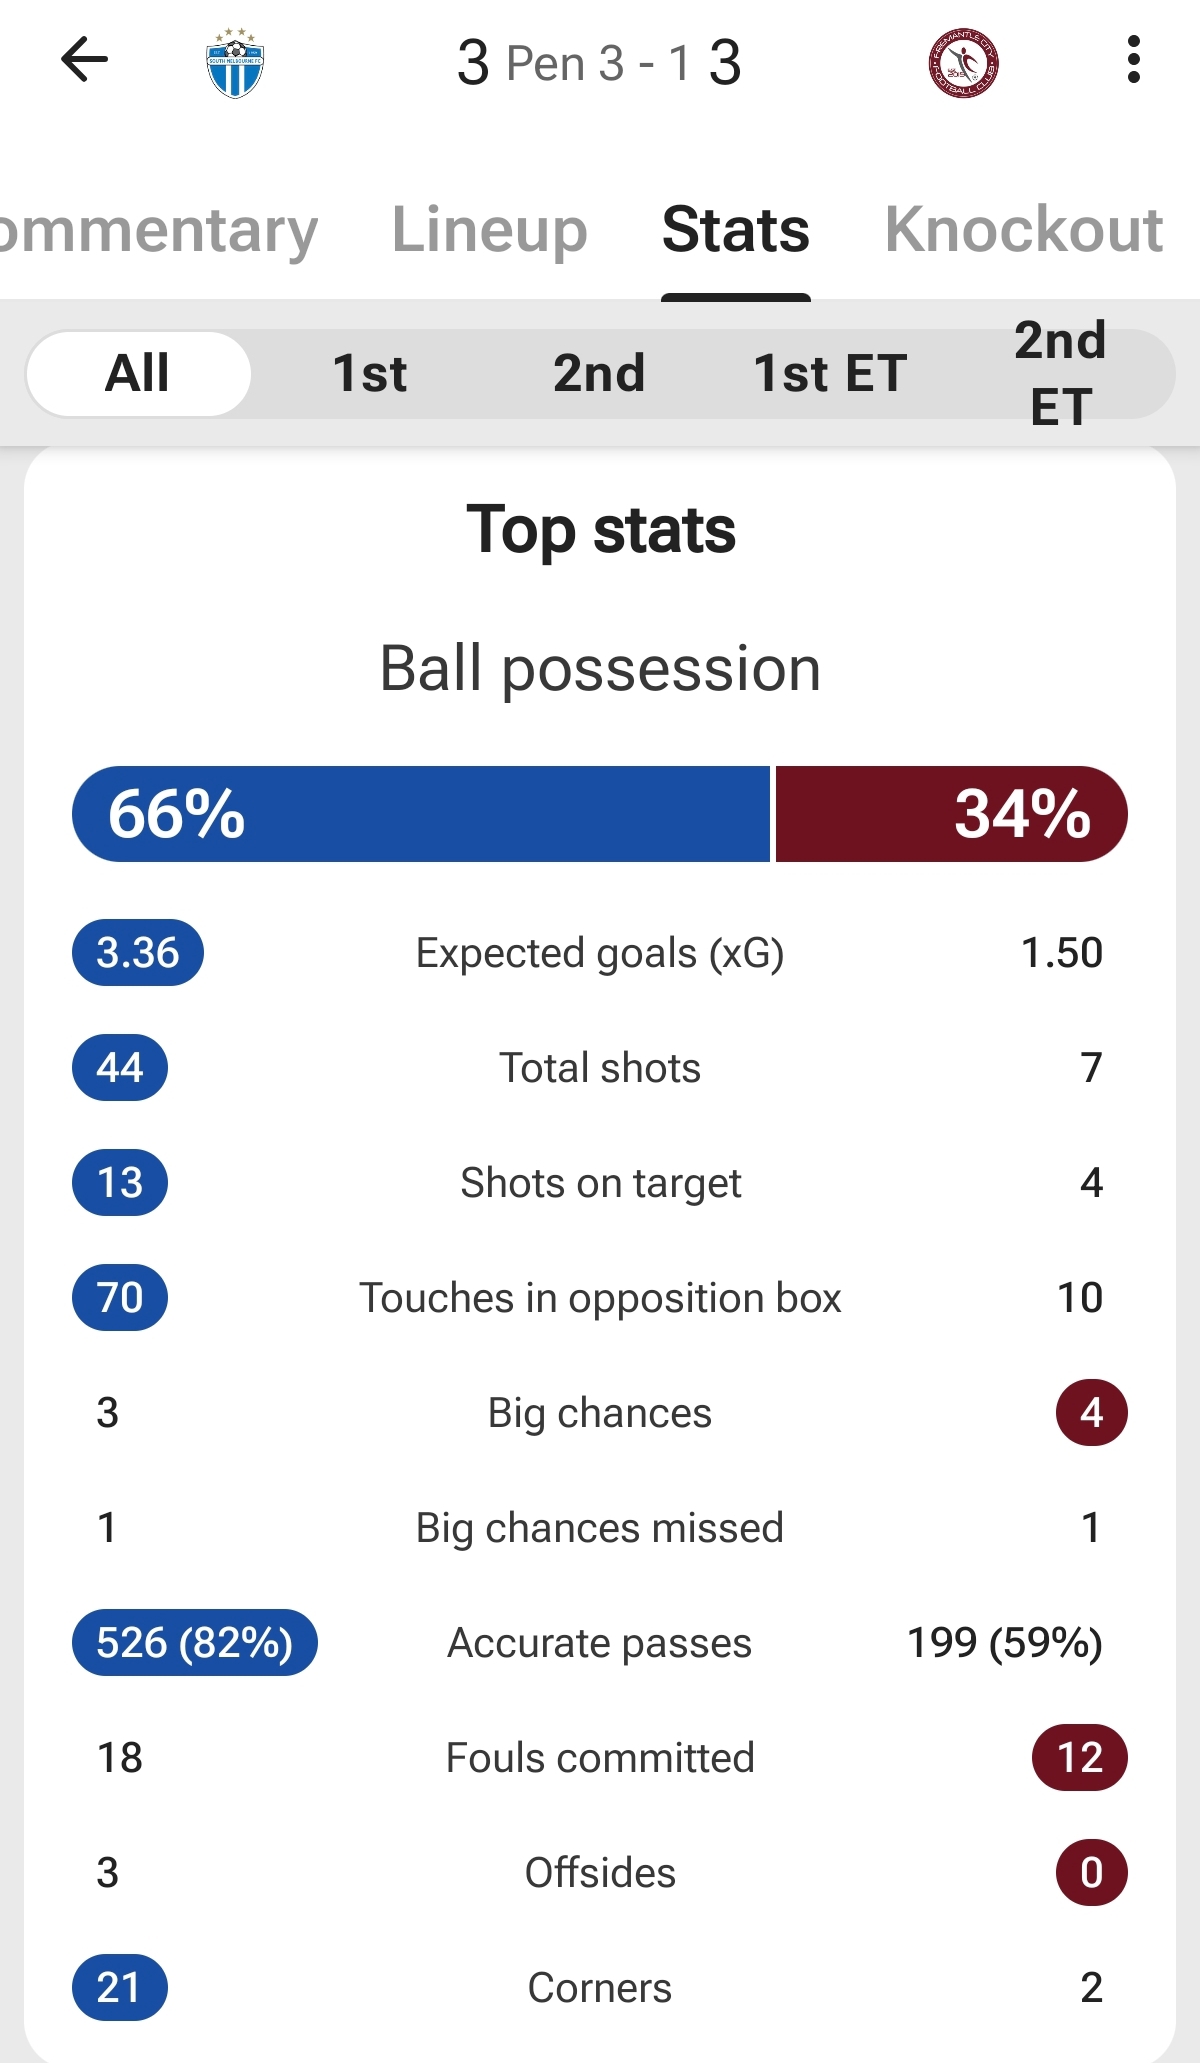Select the Stats tab
Screen dimensions: 1200x2063
pyautogui.click(x=736, y=230)
